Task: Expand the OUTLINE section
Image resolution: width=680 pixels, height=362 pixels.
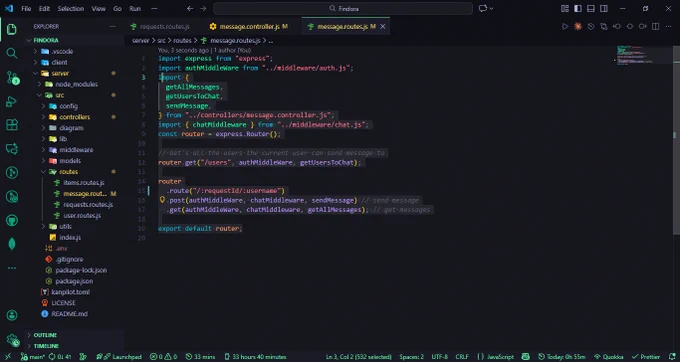Action: [45, 335]
